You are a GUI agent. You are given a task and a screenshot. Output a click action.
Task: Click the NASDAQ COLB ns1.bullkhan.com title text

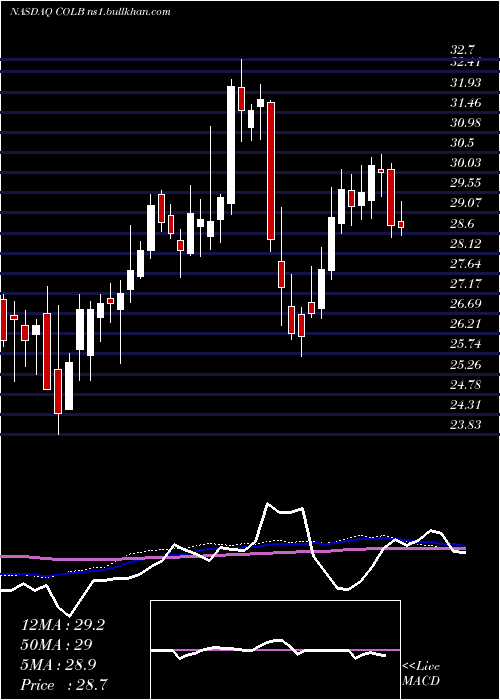click(90, 12)
